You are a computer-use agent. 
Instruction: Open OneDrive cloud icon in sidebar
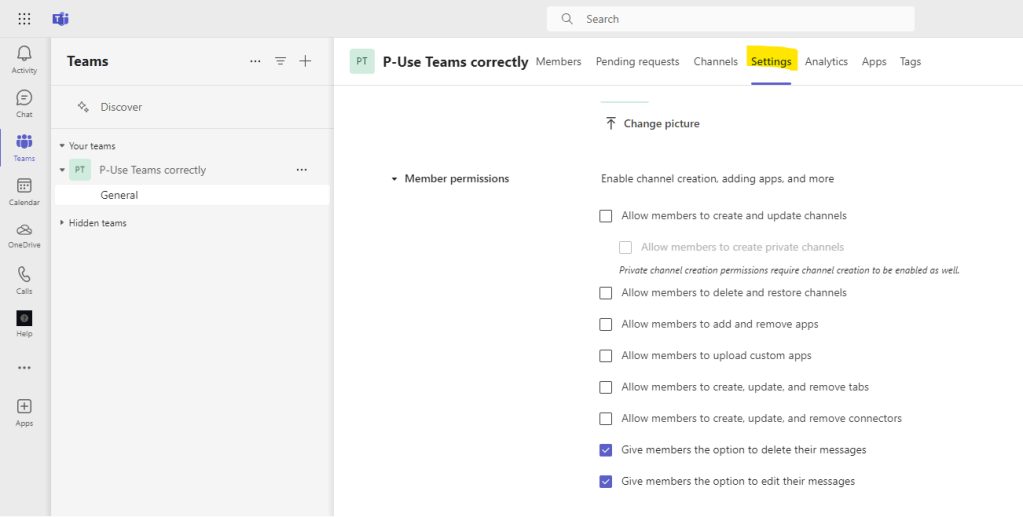click(24, 231)
